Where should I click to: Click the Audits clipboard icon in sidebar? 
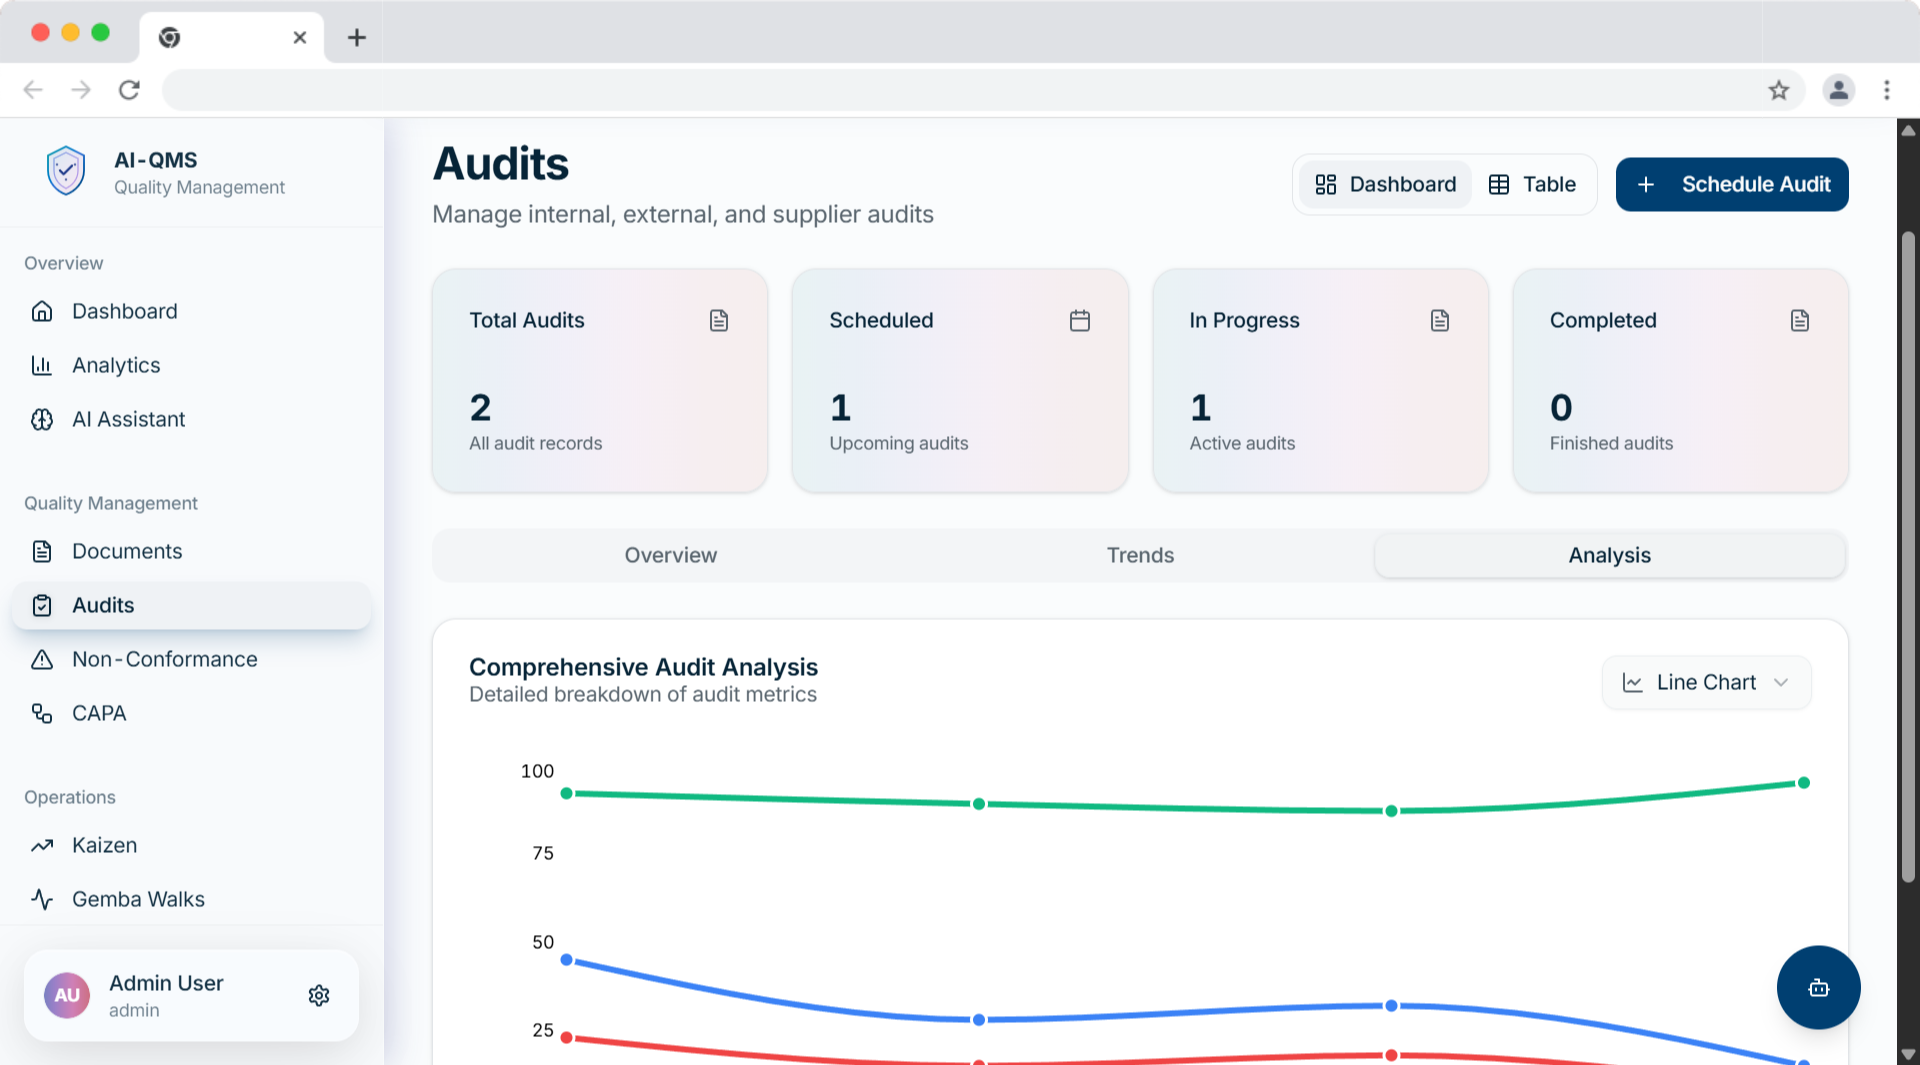coord(42,605)
